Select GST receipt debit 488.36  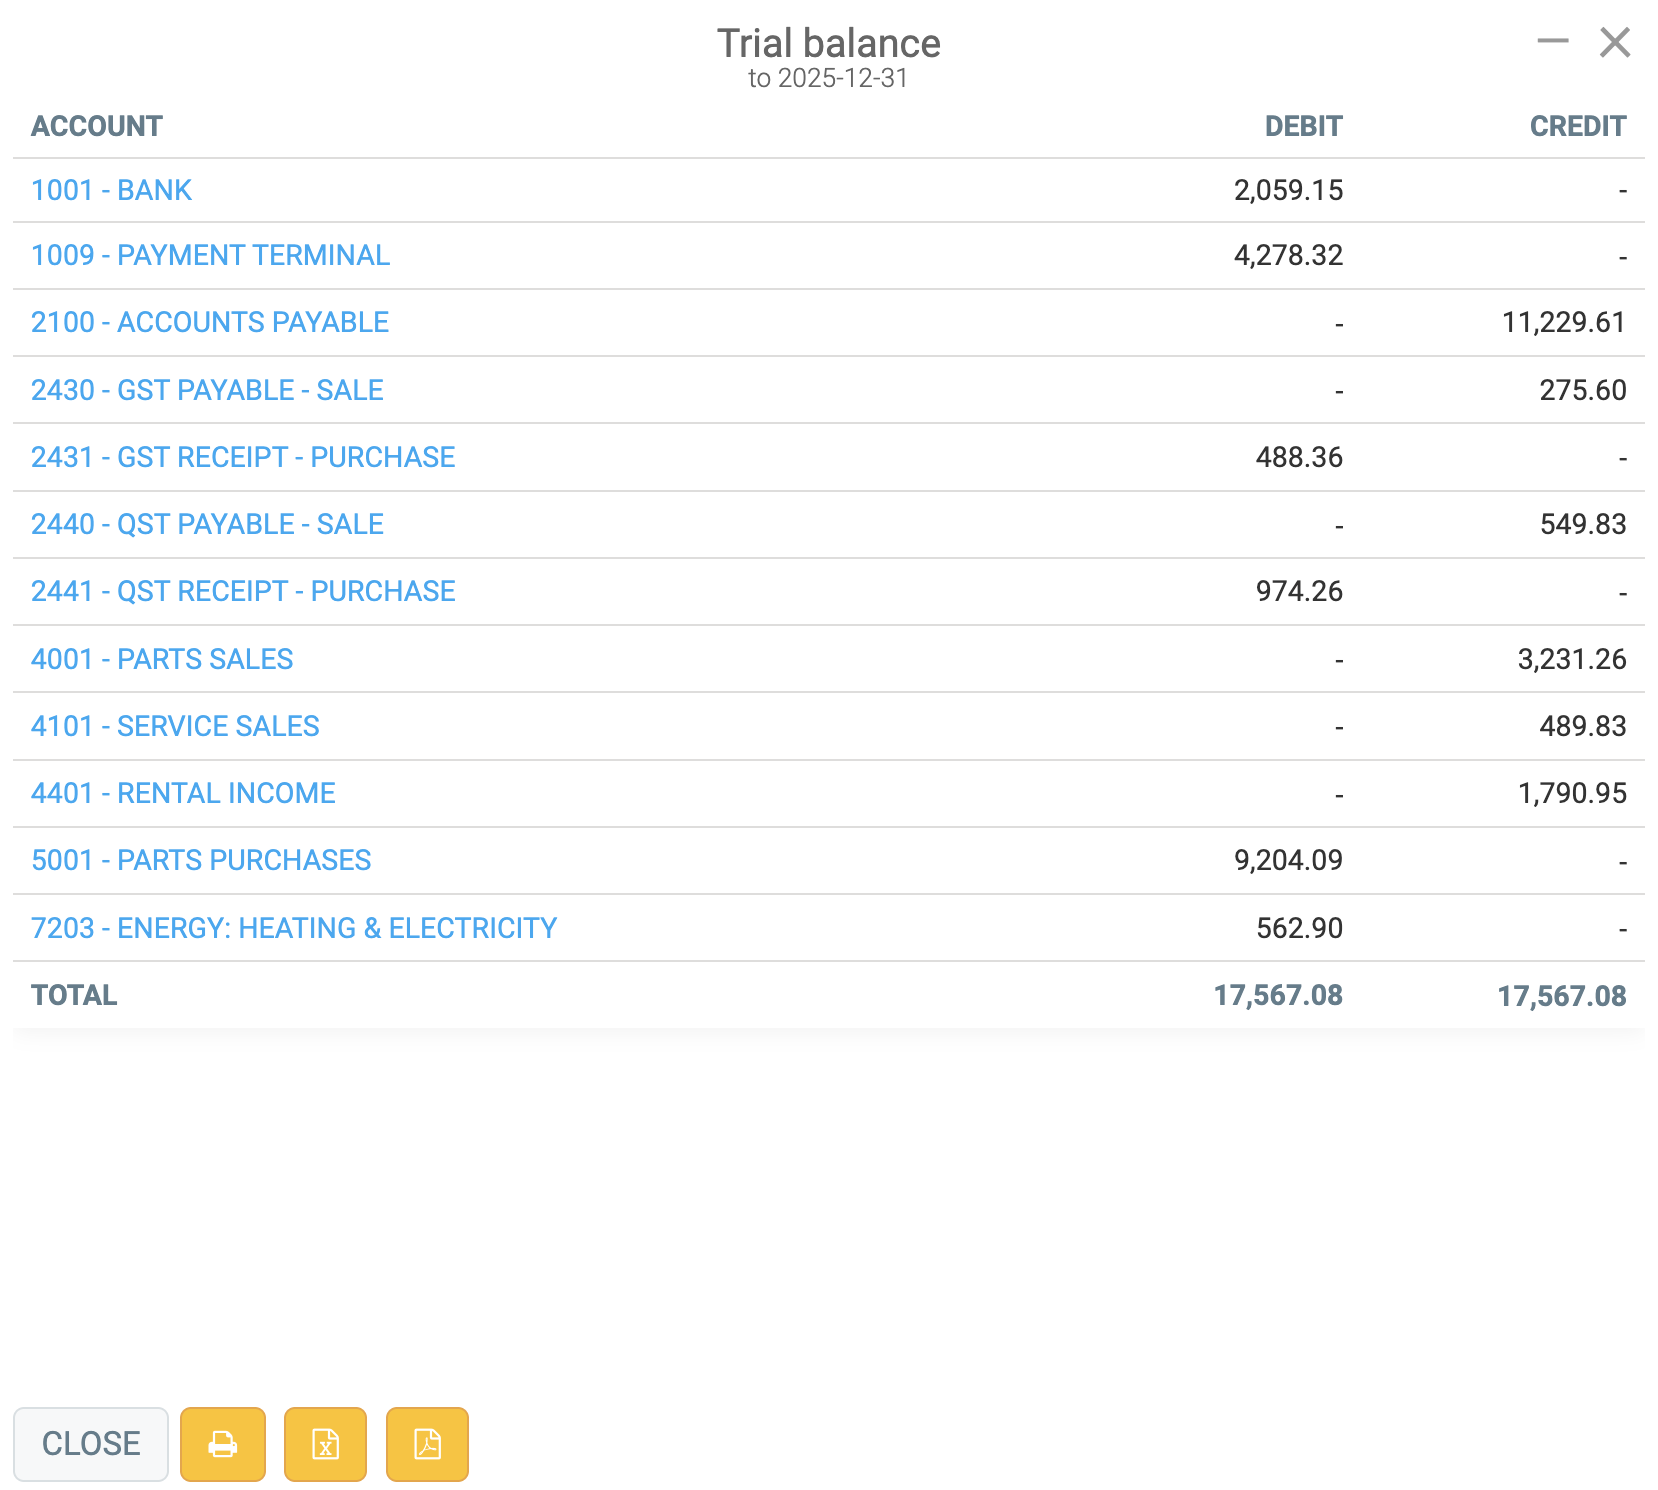point(1299,457)
